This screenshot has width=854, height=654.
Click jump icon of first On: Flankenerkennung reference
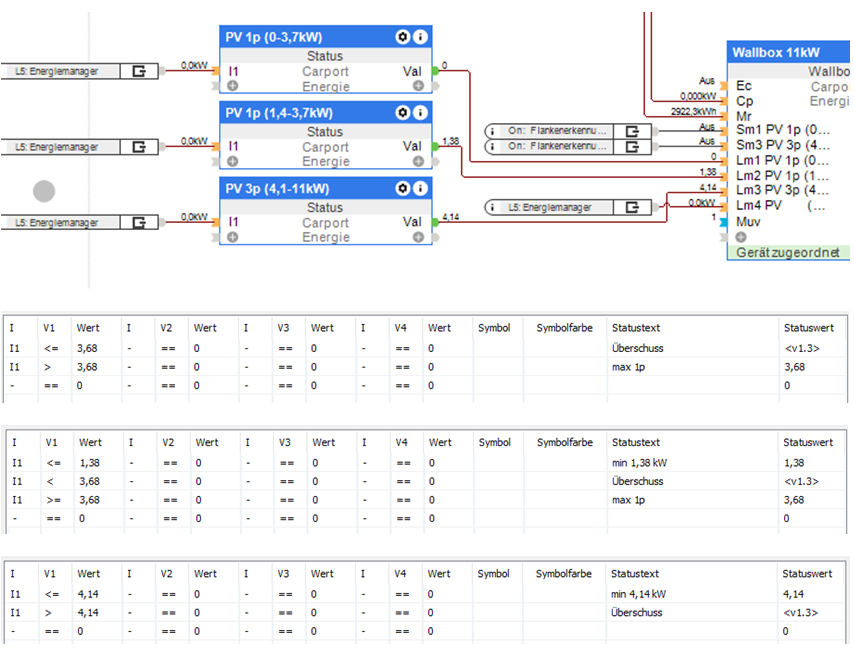pos(632,131)
